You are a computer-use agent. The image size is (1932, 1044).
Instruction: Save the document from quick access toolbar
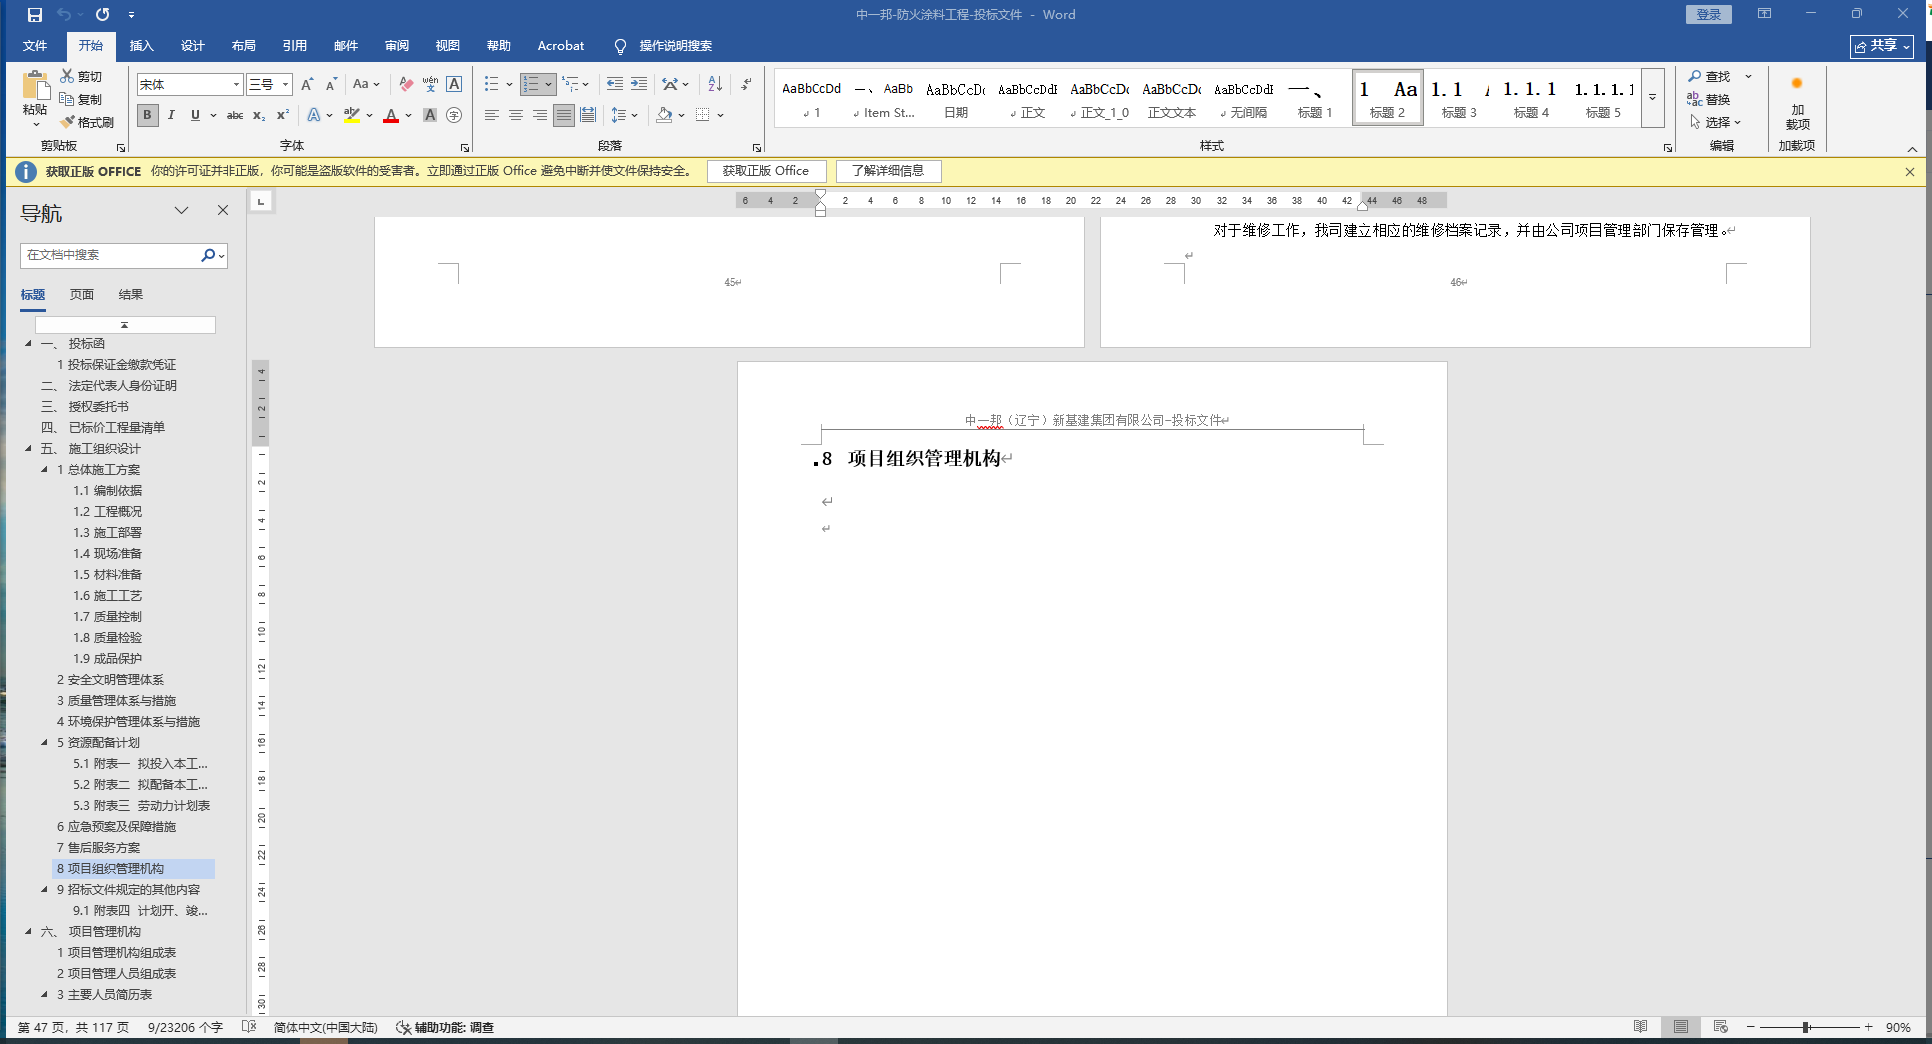click(x=35, y=15)
